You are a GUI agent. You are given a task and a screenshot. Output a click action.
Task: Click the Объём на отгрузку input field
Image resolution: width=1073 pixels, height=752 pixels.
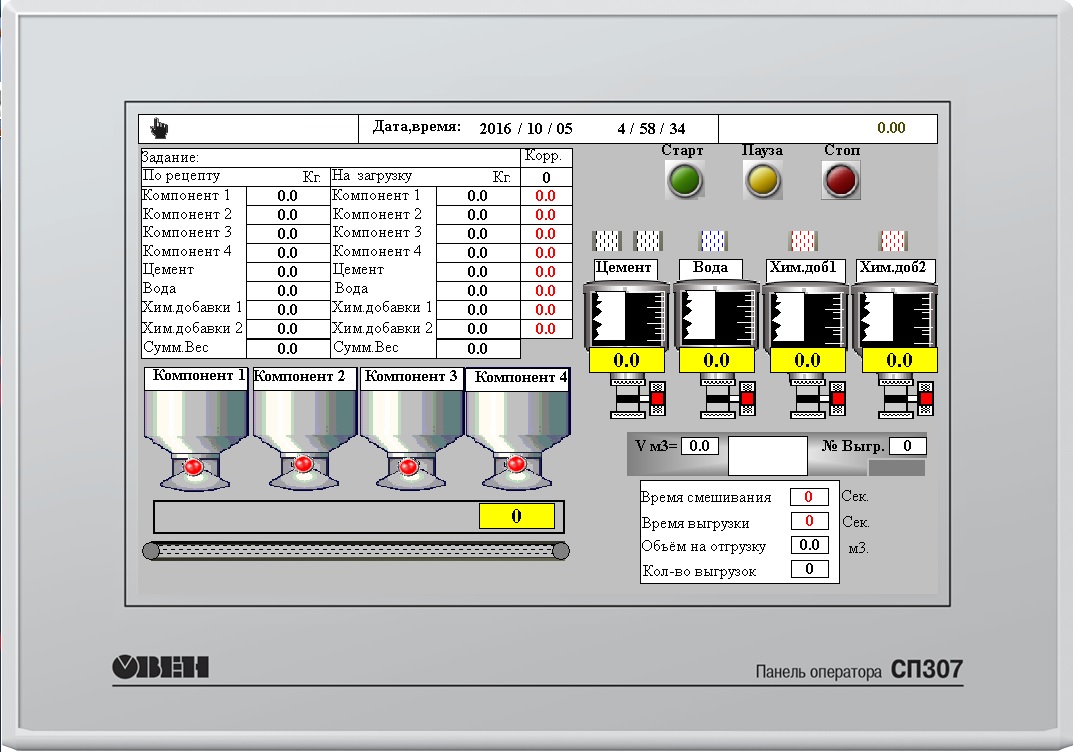(809, 545)
